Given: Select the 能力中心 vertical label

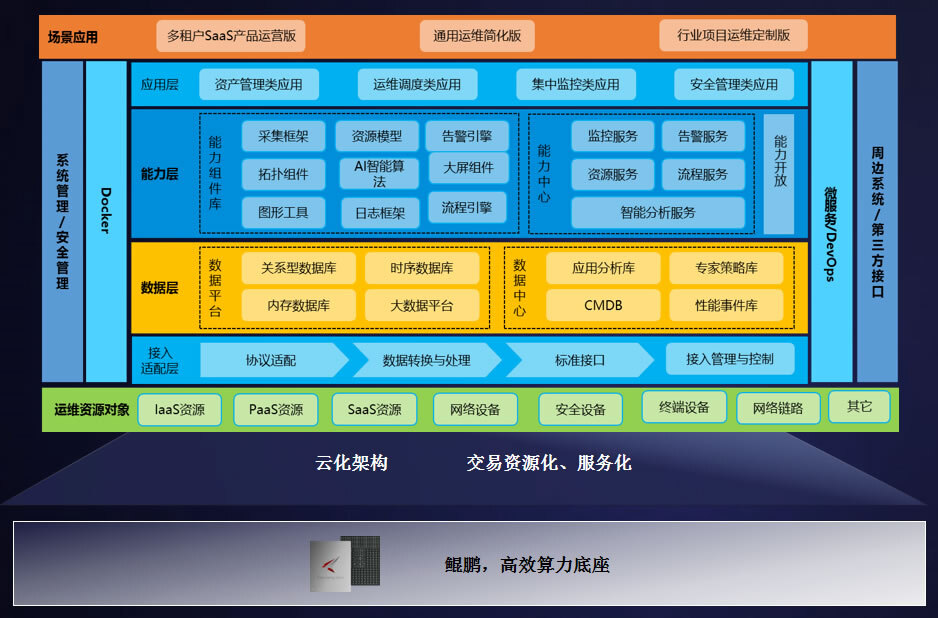Looking at the screenshot, I should (x=544, y=173).
